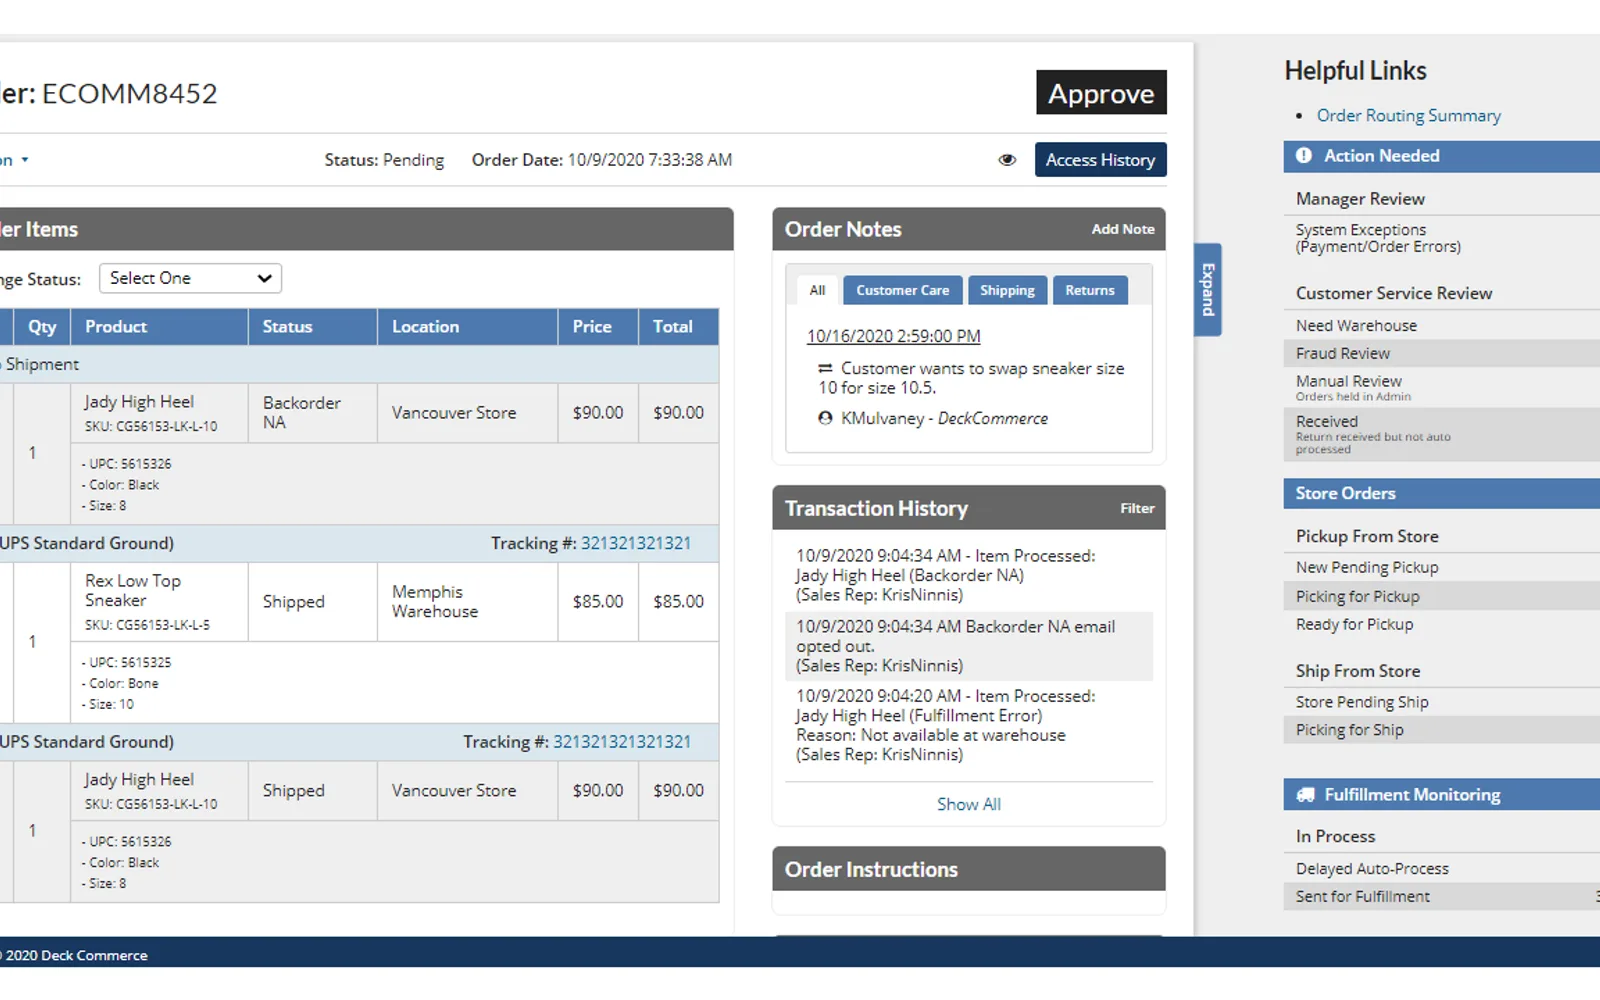Click Rex Low Top Sneaker product name
Image resolution: width=1600 pixels, height=1000 pixels.
132,591
